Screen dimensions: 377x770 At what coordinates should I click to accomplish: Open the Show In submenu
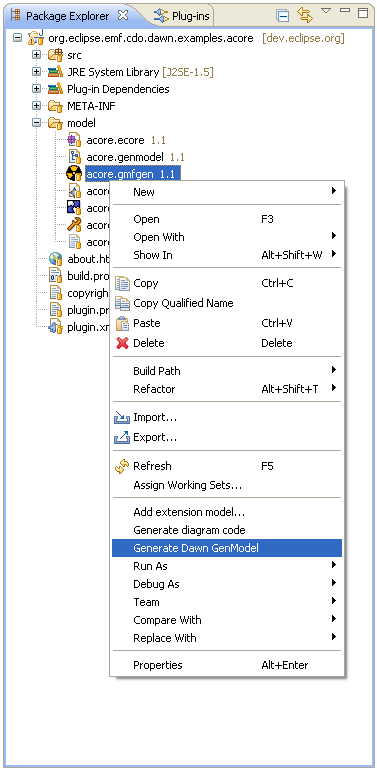tap(227, 255)
